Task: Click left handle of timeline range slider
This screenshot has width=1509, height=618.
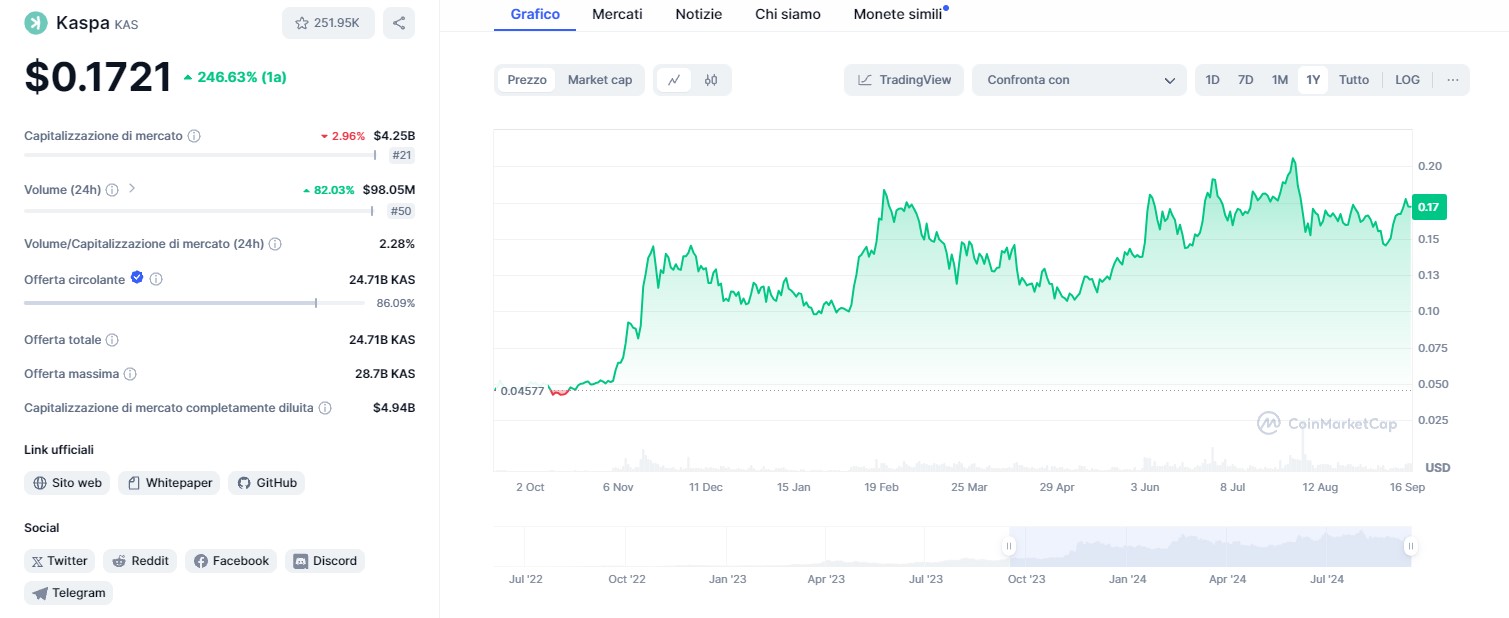Action: coord(1009,546)
